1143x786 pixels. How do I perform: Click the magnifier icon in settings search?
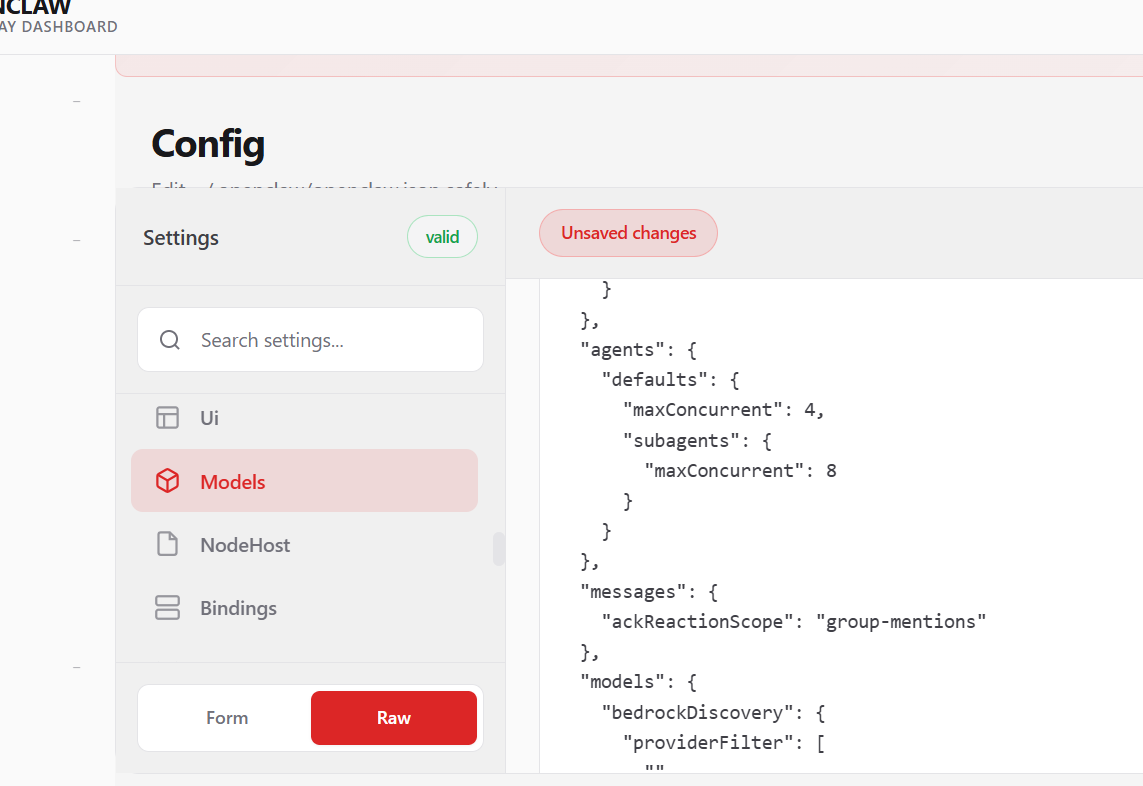170,340
